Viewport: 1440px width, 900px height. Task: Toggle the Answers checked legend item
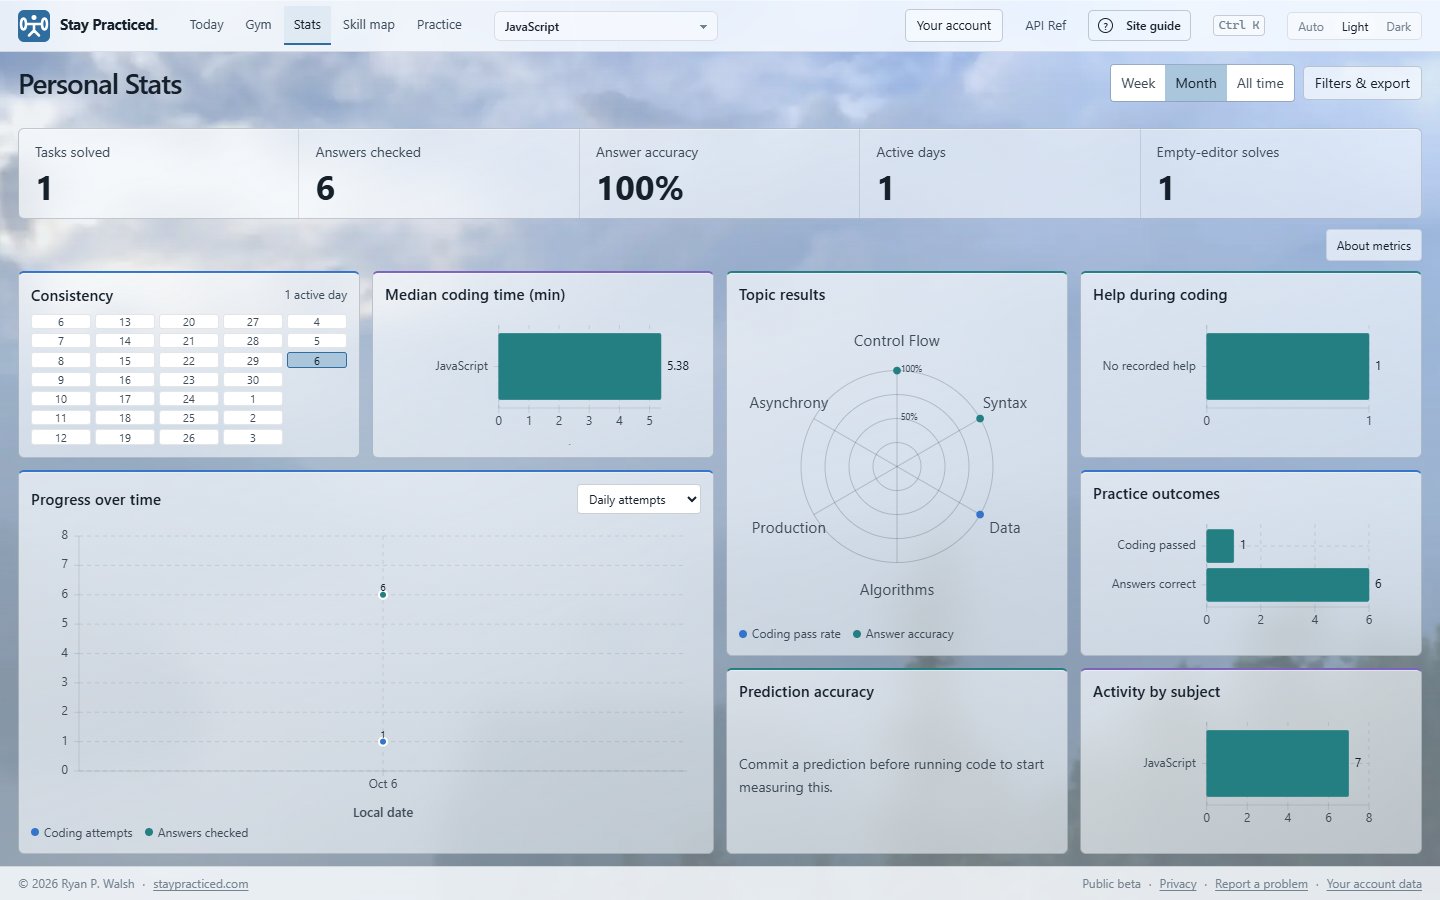click(197, 833)
